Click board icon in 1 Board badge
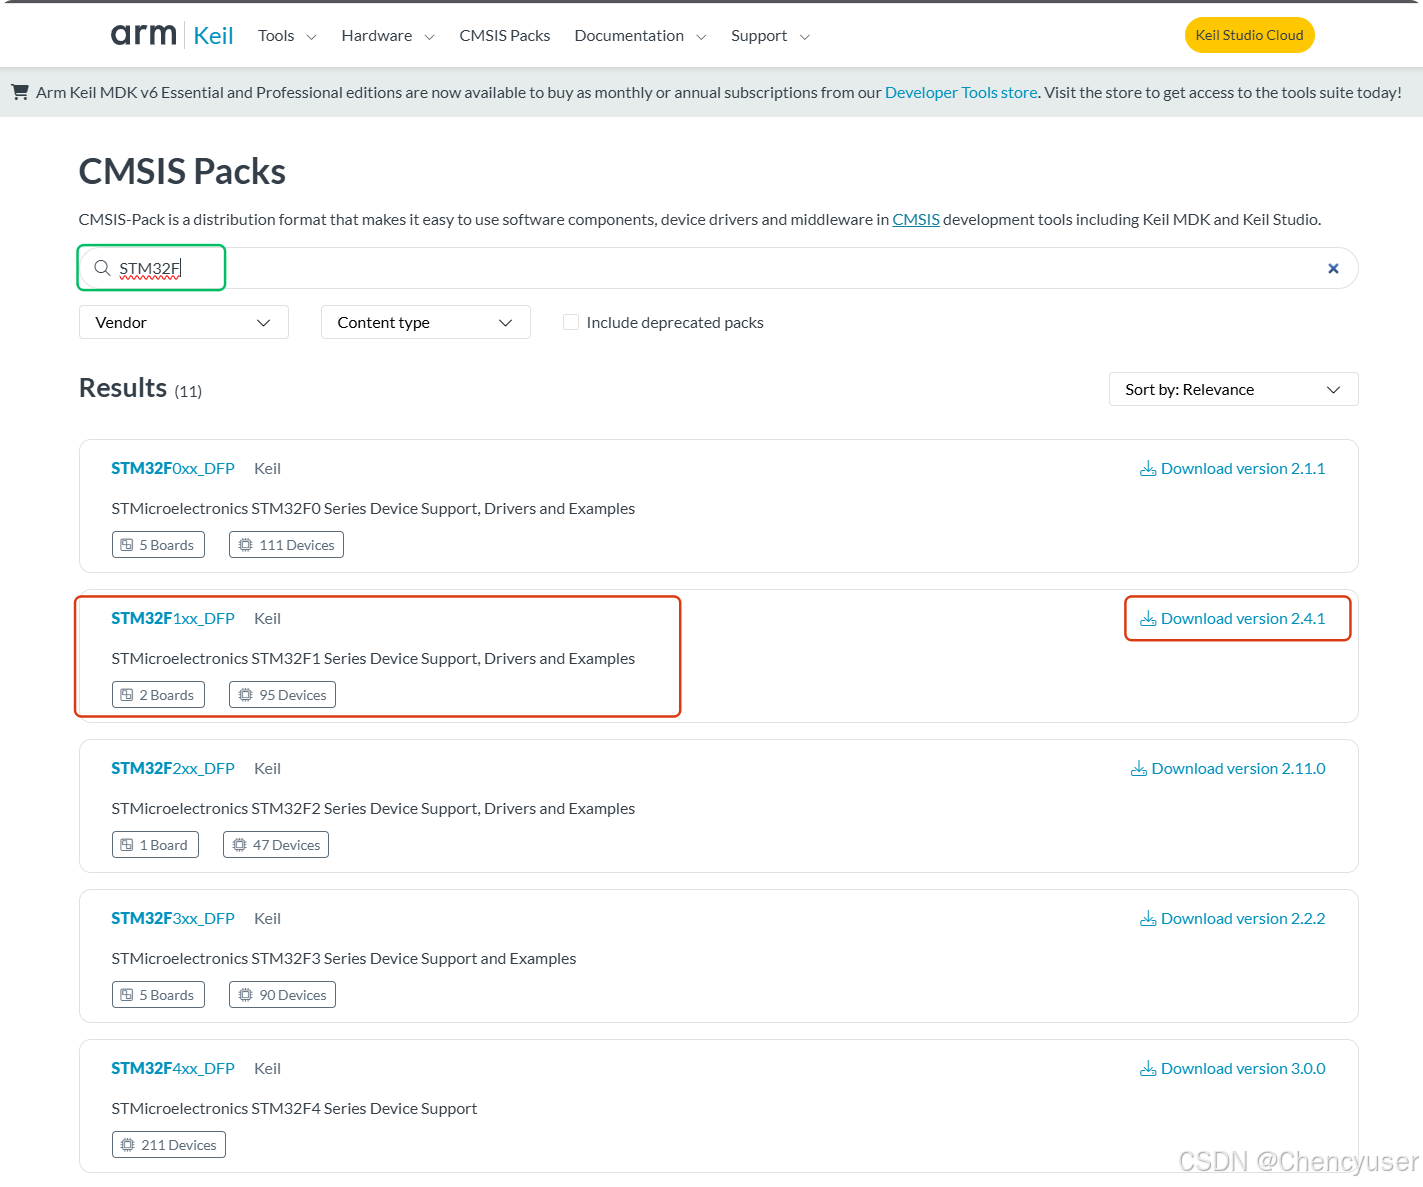The height and width of the screenshot is (1187, 1423). (127, 845)
